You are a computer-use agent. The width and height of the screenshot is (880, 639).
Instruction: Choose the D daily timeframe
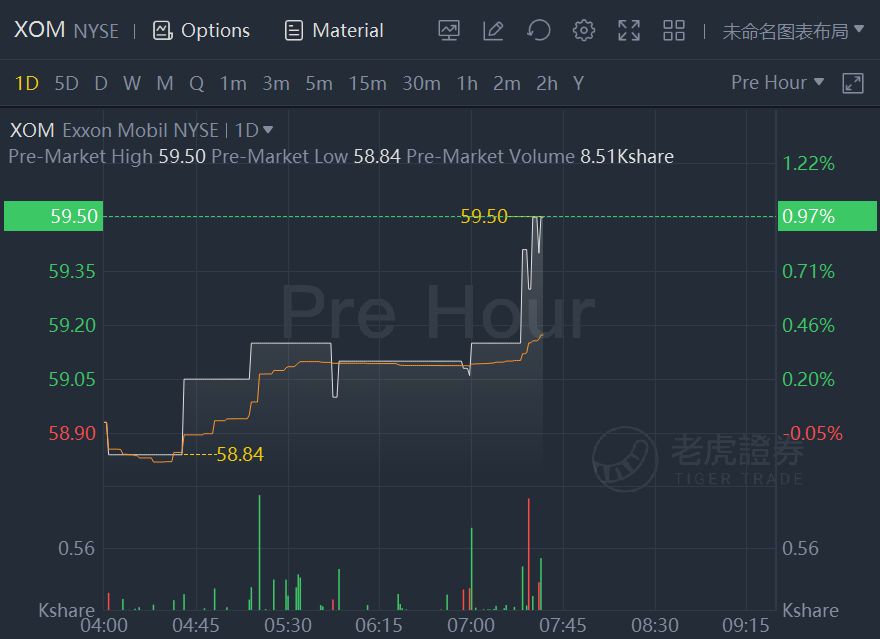[x=101, y=84]
